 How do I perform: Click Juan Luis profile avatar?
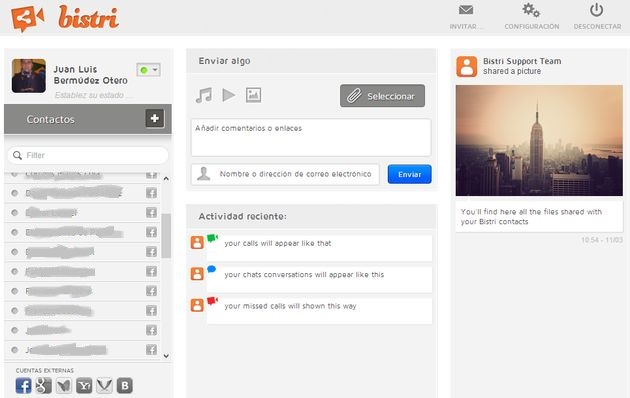coord(29,76)
